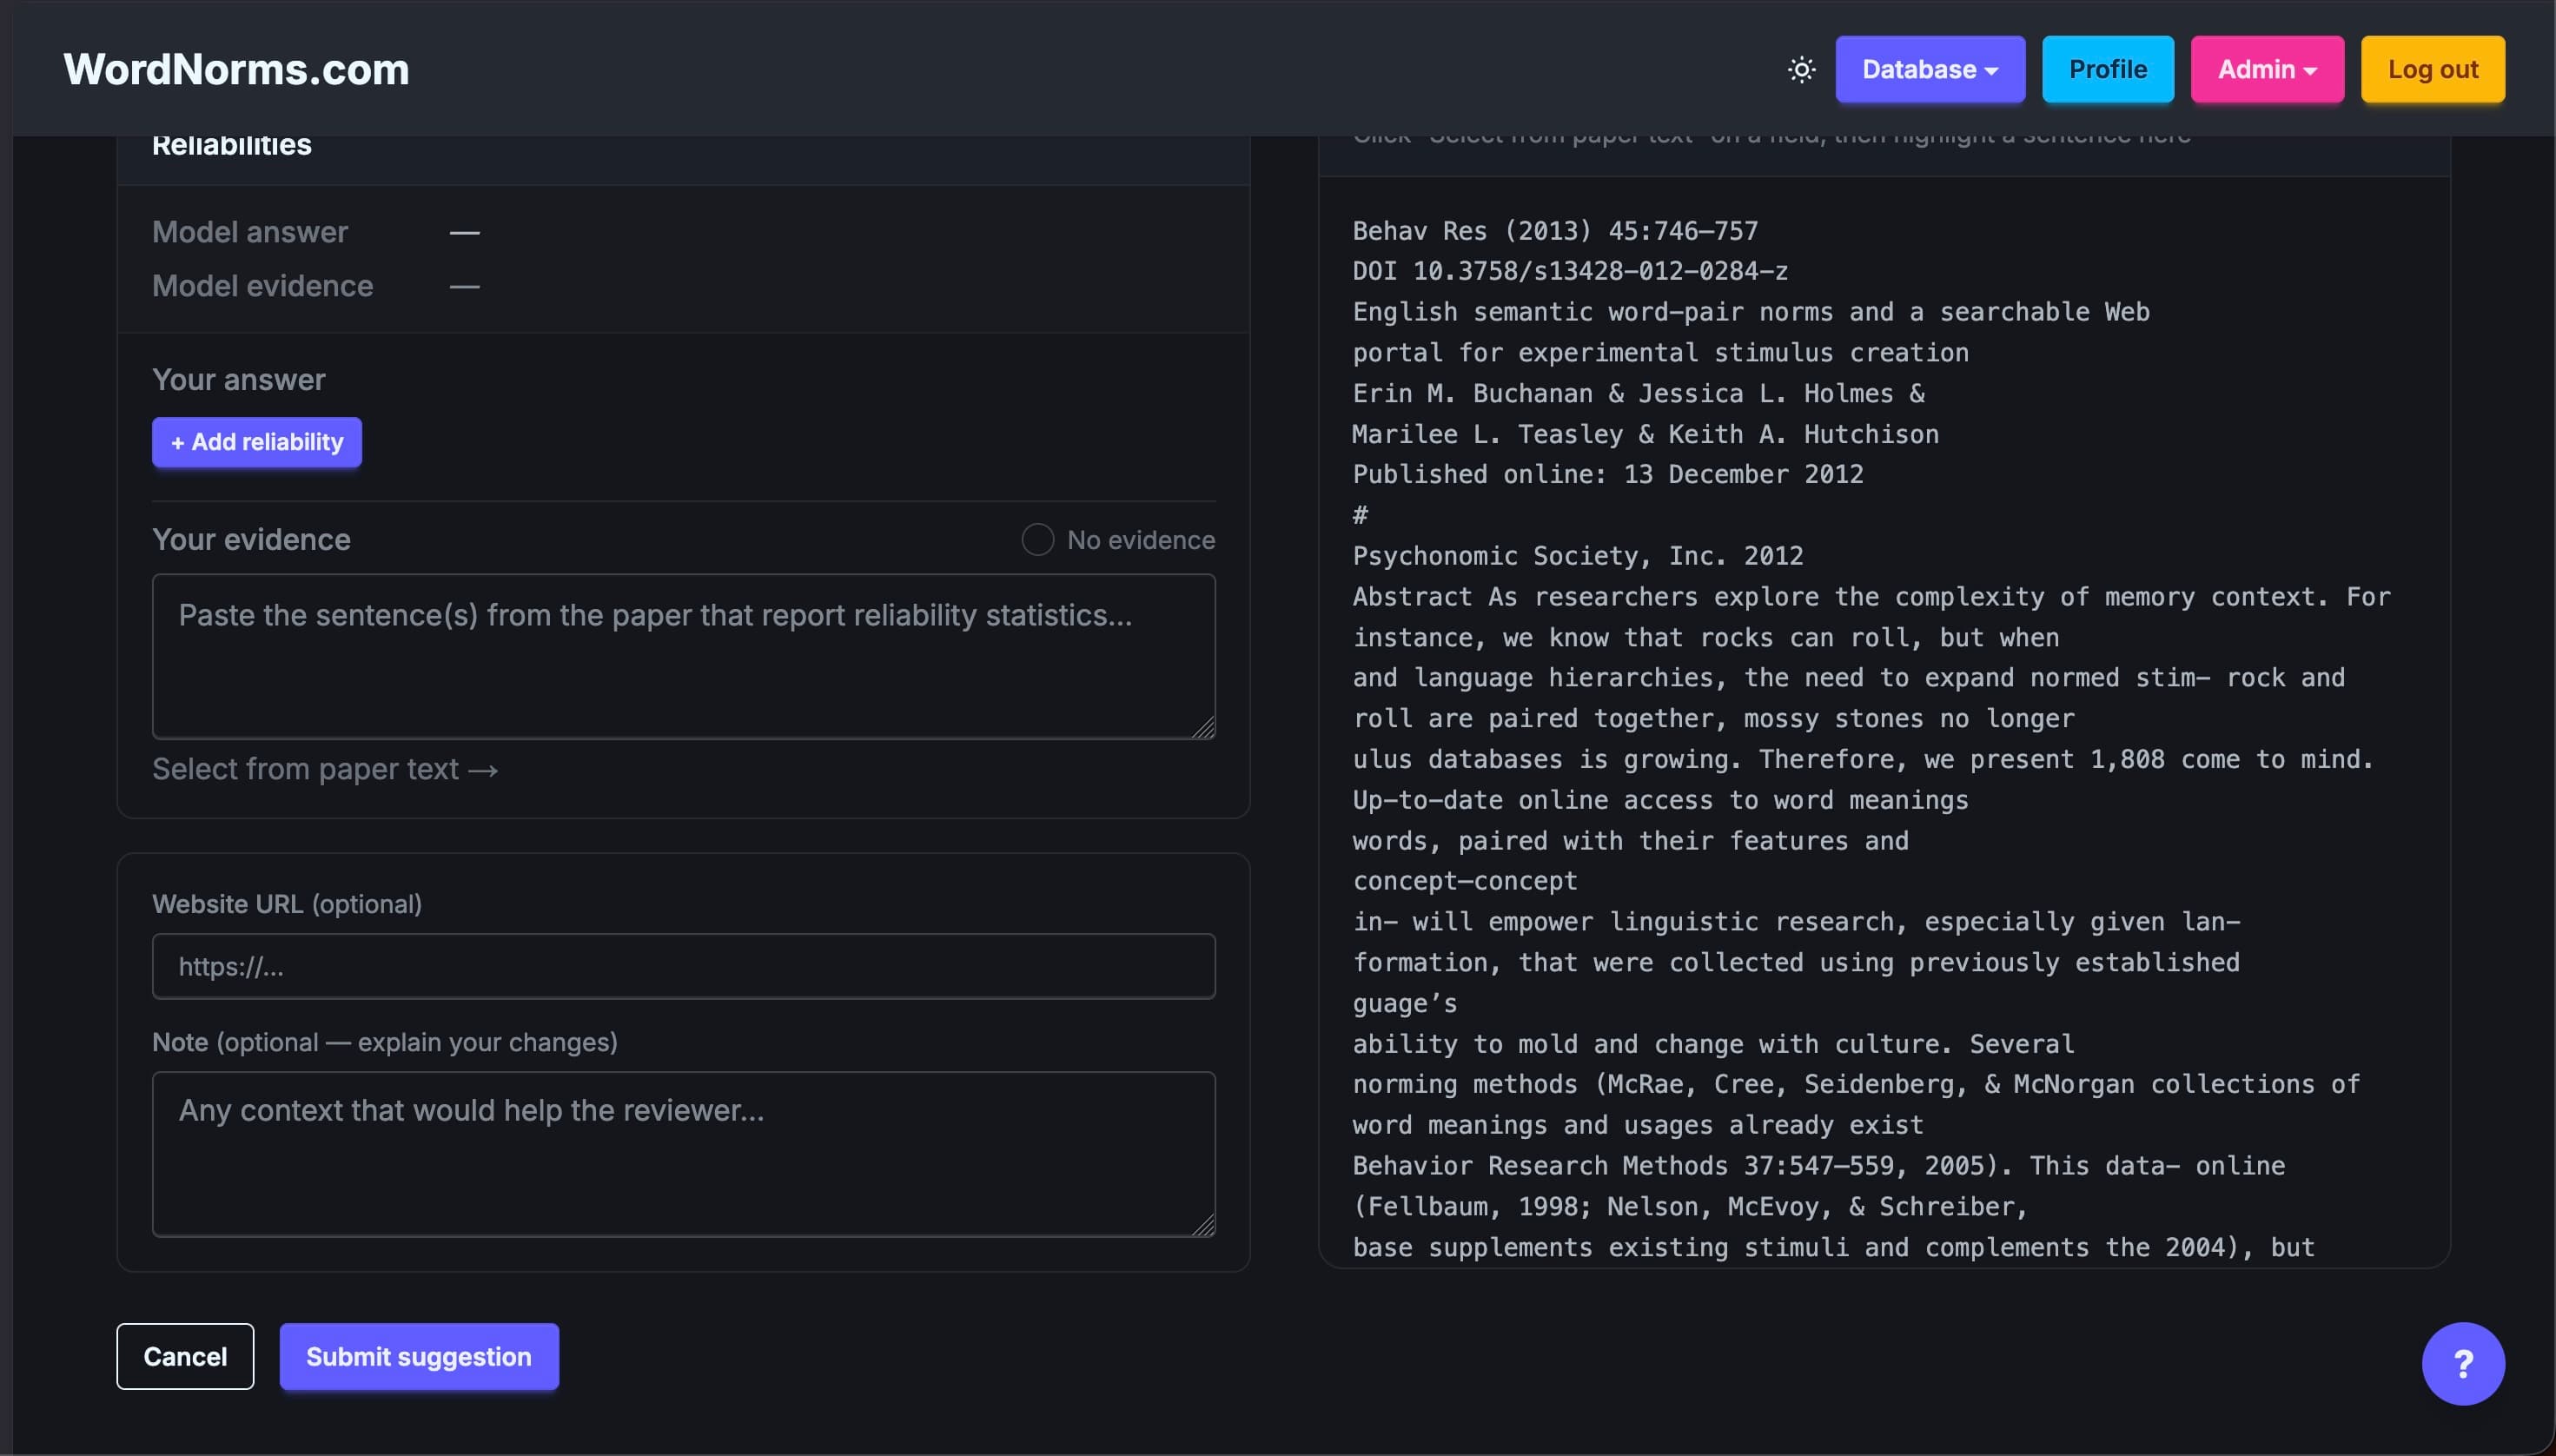Click '(Fellbaum, 1998; Nelson, McEvoy, & Schreiber,' line
Screen dimensions: 2556x1456
click(1690, 1207)
